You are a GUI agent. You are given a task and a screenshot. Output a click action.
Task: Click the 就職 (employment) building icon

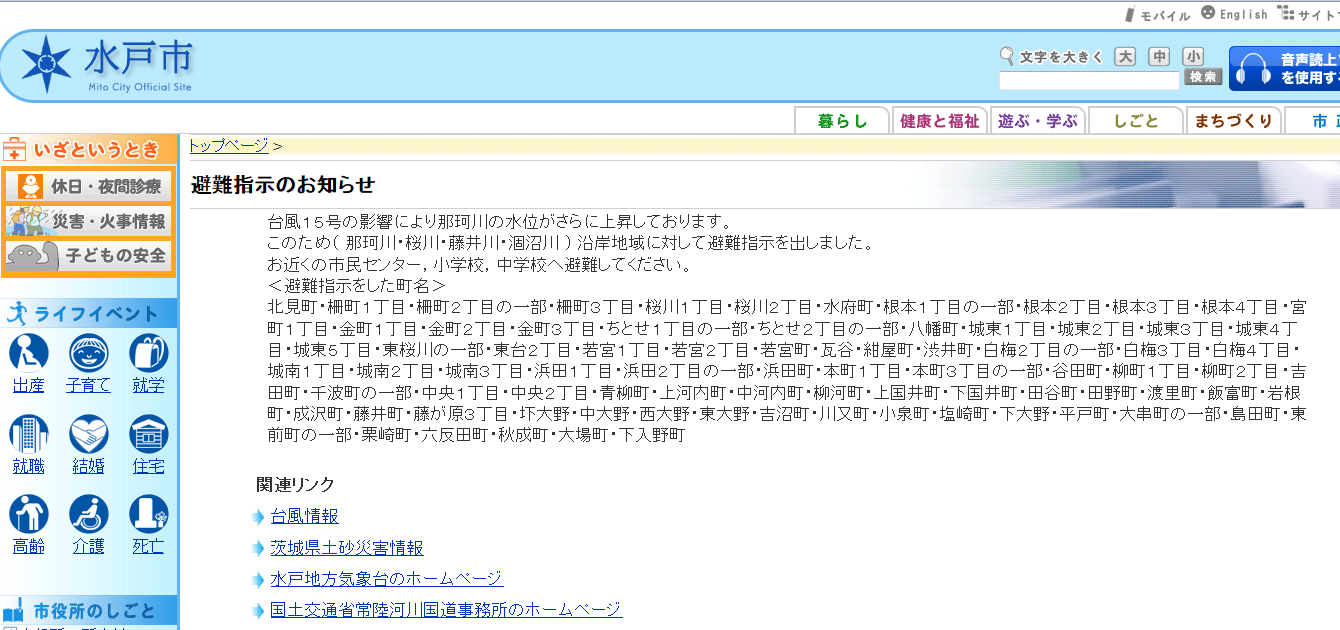(29, 435)
